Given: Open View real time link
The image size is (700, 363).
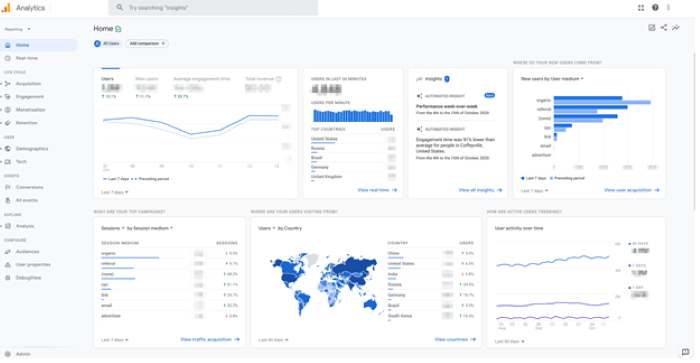Looking at the screenshot, I should click(377, 190).
